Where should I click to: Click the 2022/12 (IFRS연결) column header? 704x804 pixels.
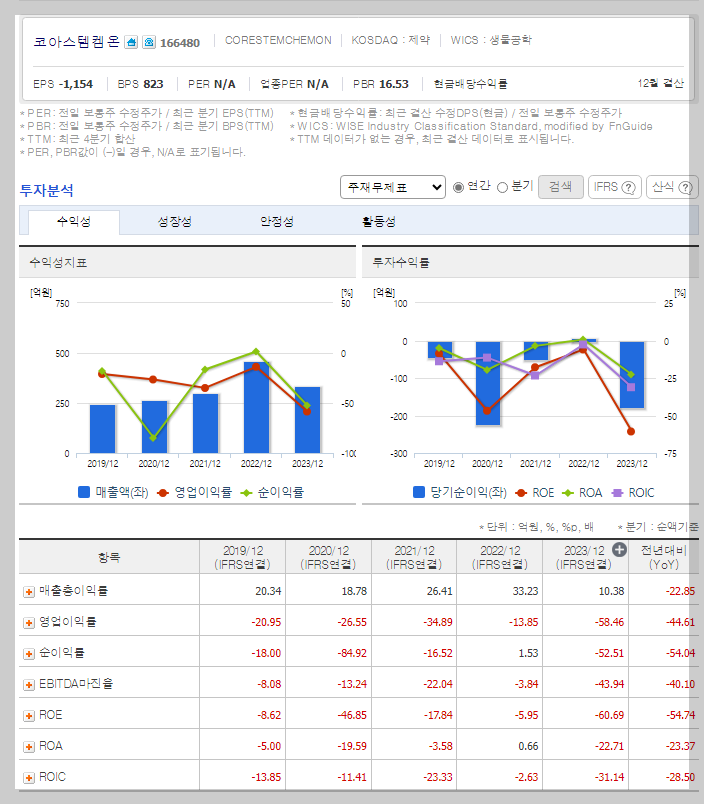pyautogui.click(x=500, y=557)
